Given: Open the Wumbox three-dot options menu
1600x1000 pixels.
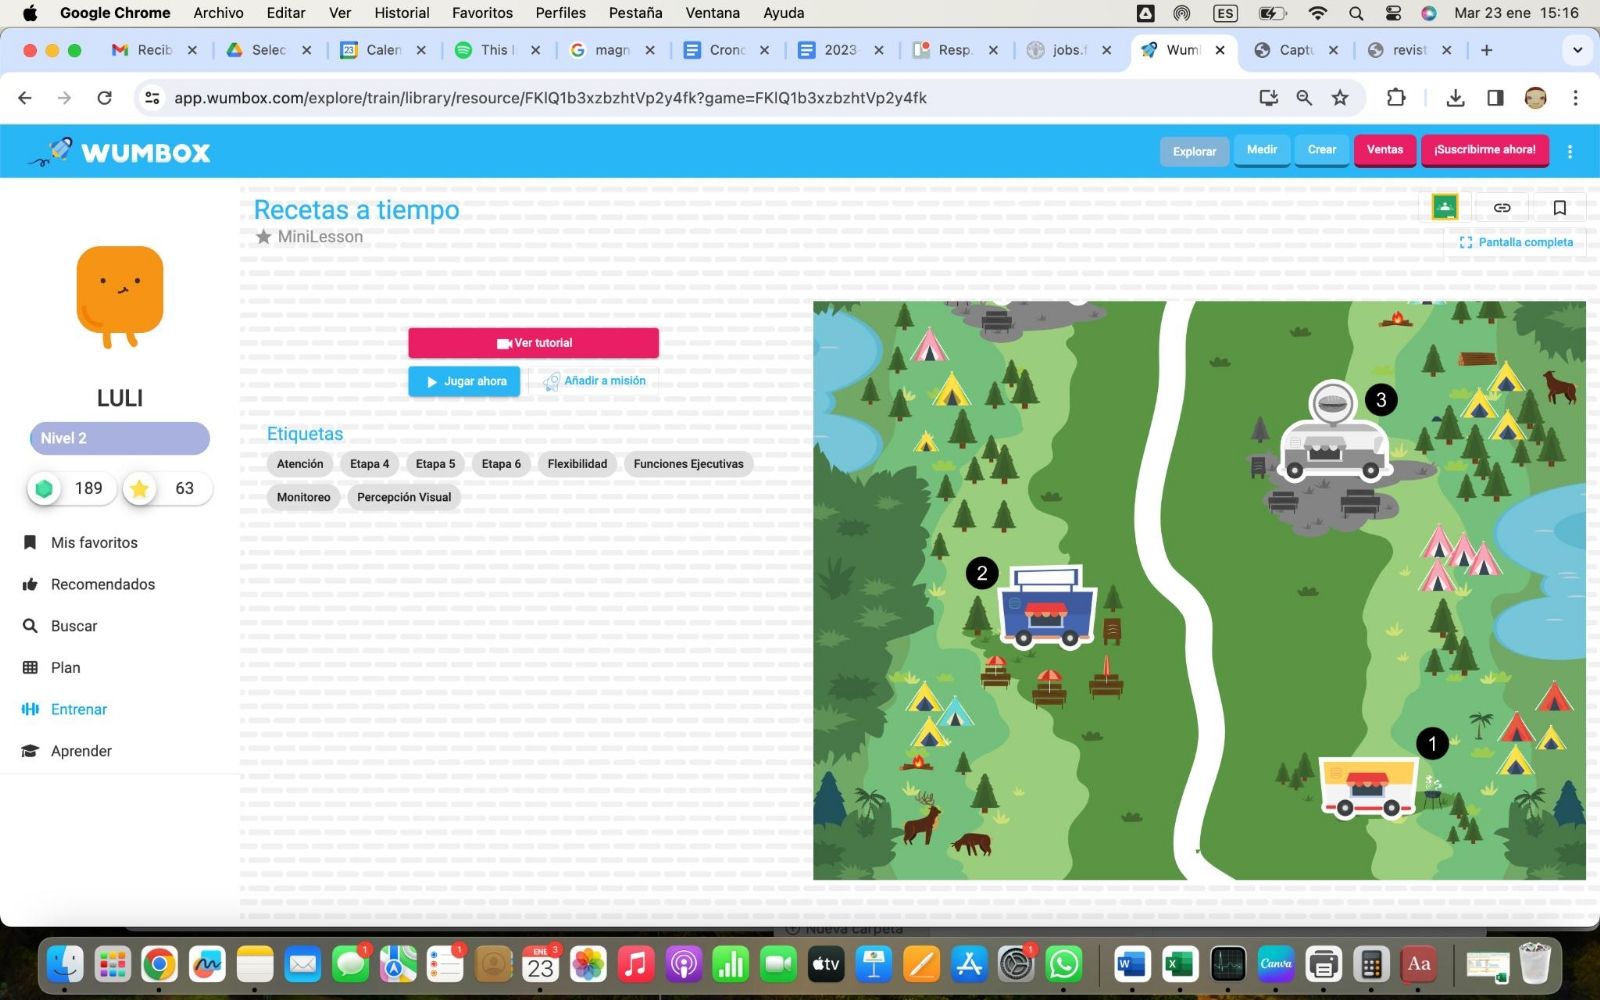Looking at the screenshot, I should pyautogui.click(x=1569, y=151).
